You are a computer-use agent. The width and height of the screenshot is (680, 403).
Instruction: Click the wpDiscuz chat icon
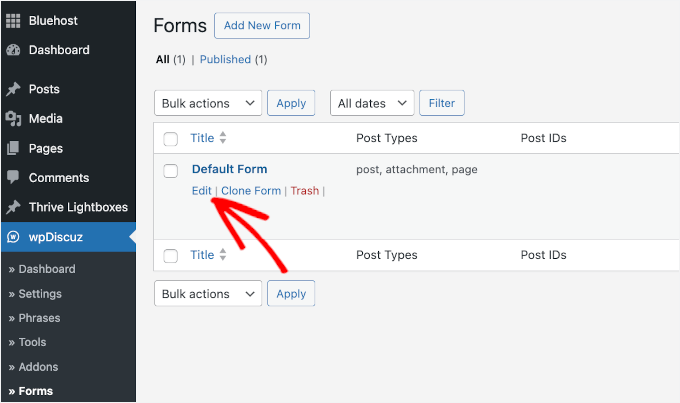[13, 238]
